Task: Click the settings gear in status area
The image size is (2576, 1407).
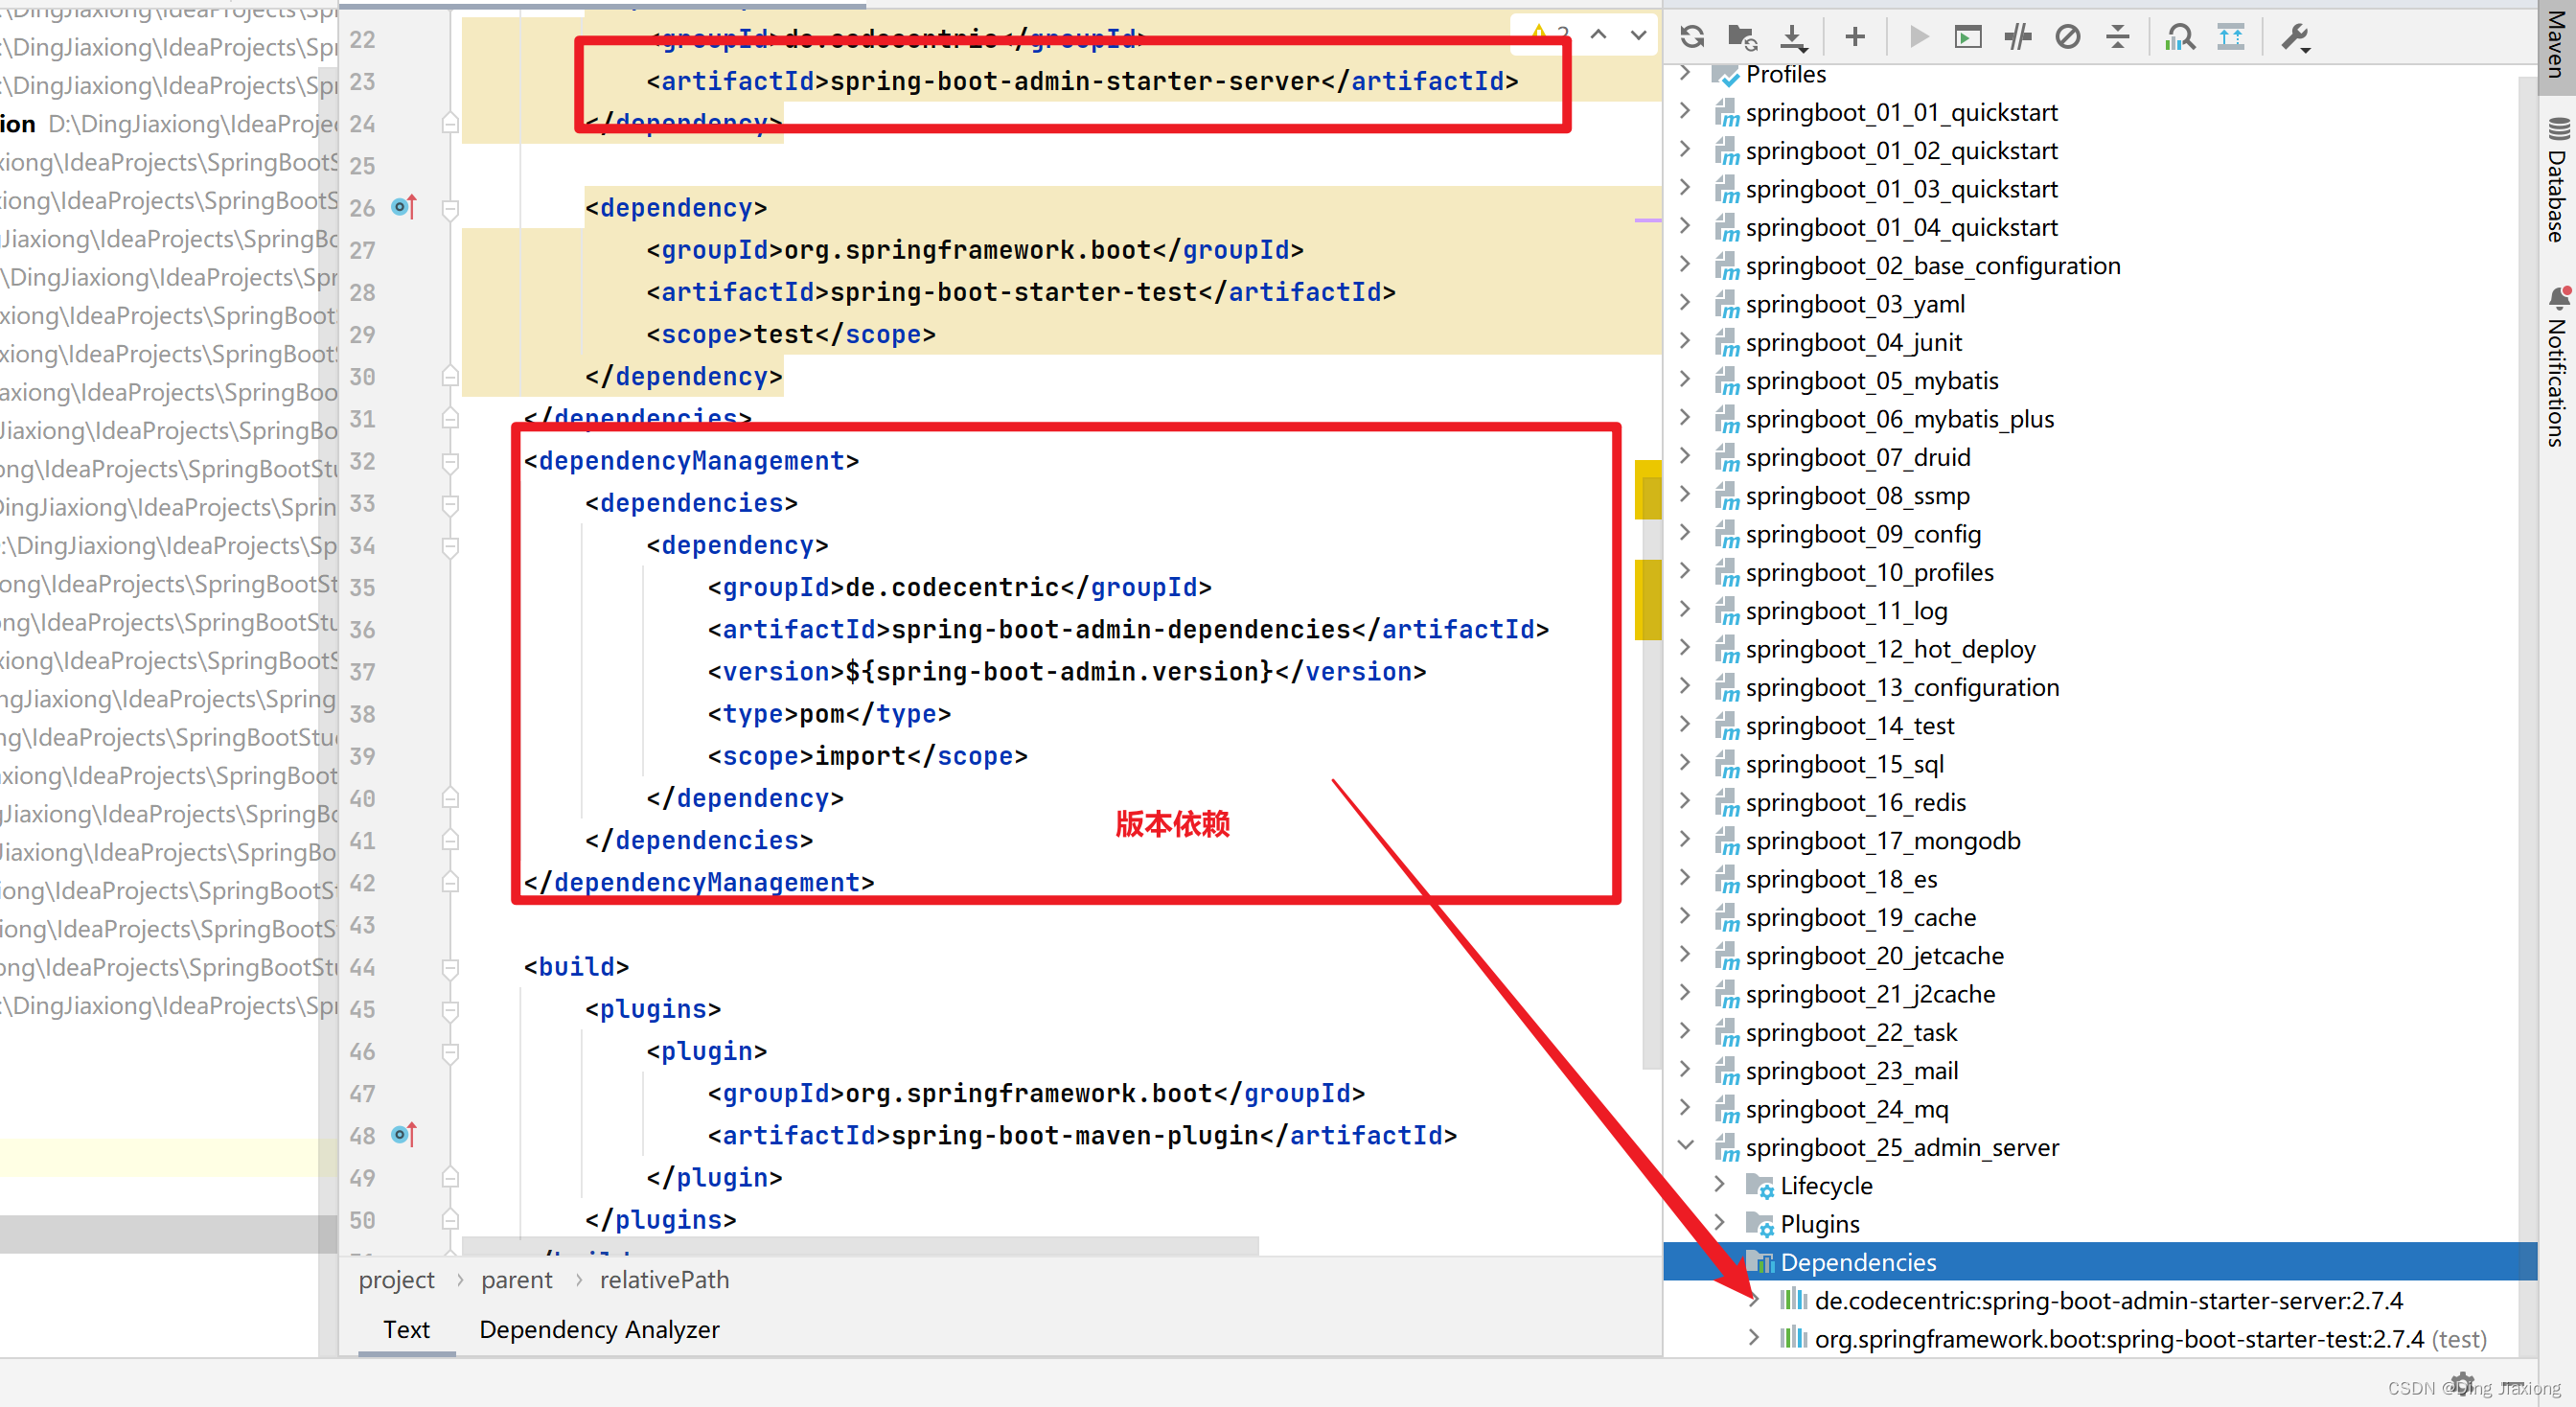Action: click(x=2462, y=1384)
